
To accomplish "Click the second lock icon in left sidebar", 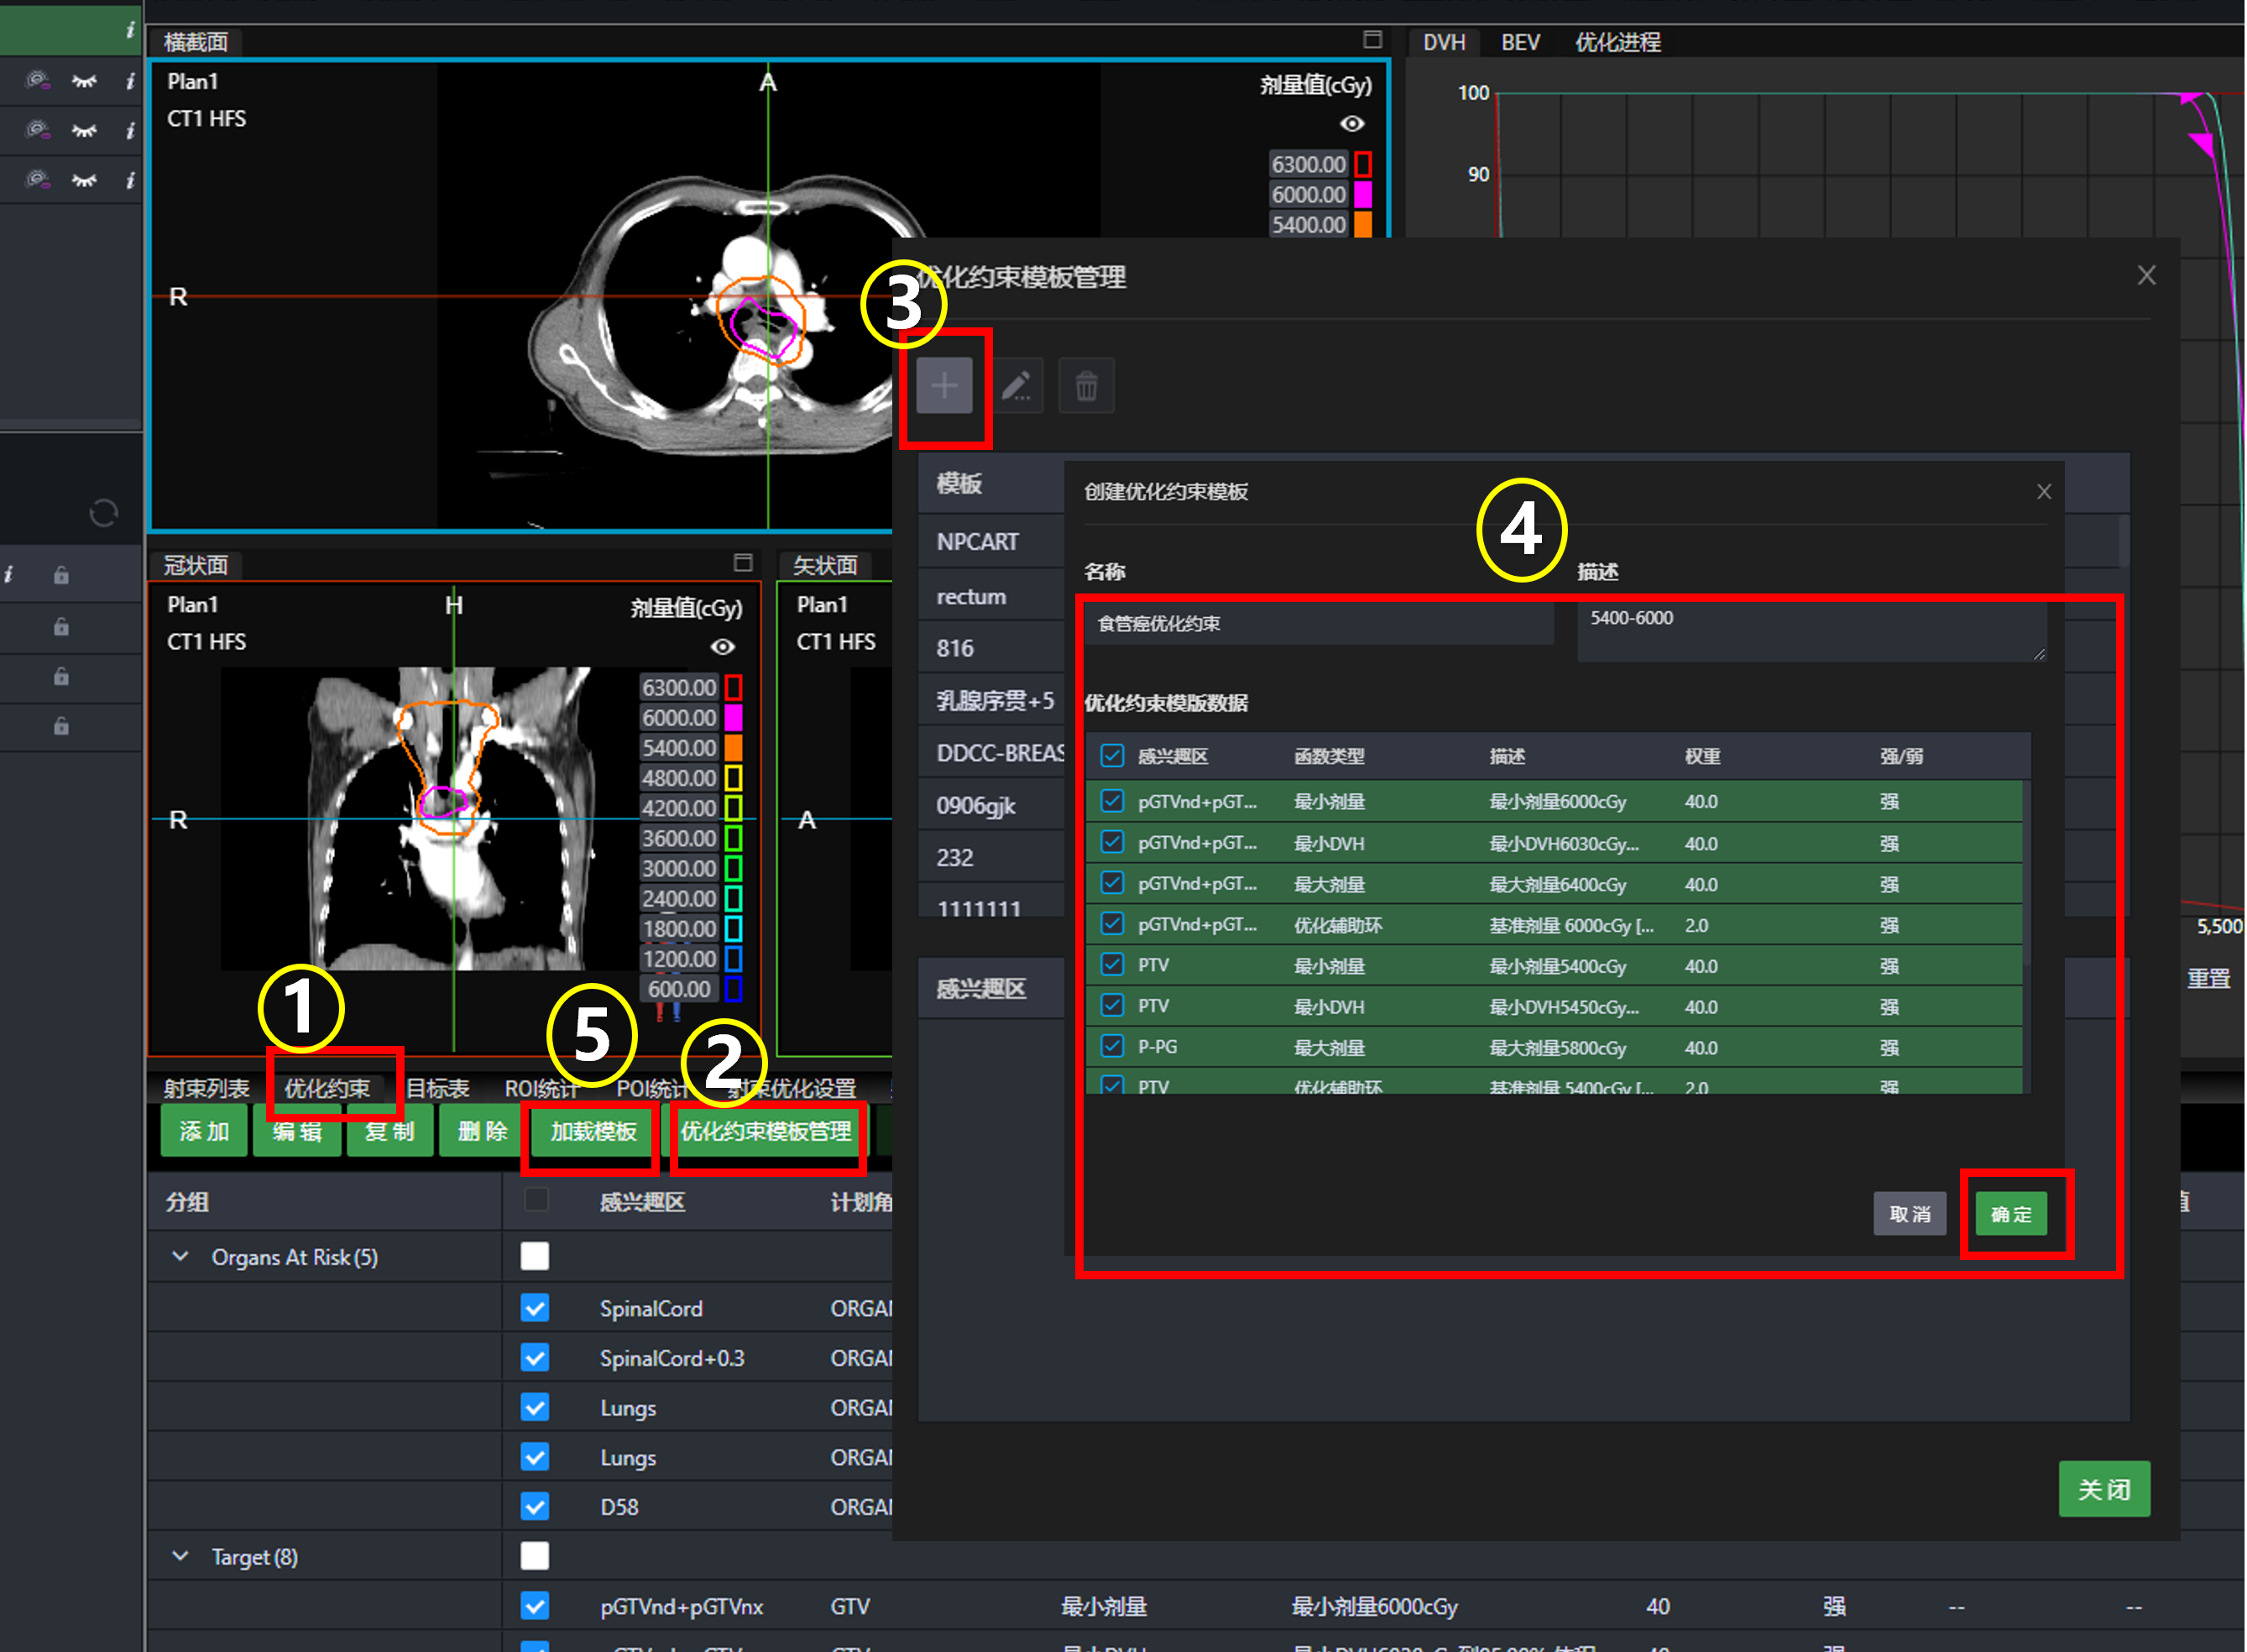I will pos(61,626).
